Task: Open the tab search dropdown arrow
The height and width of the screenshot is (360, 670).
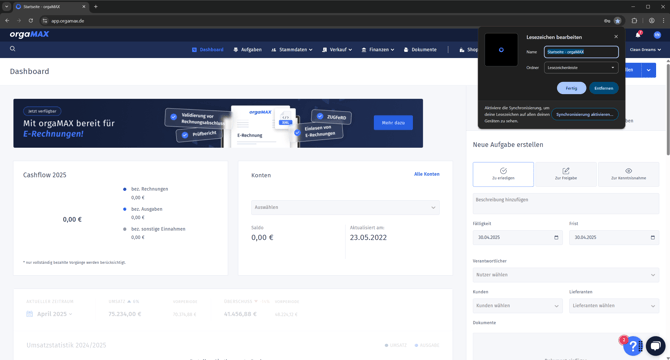Action: pyautogui.click(x=6, y=7)
